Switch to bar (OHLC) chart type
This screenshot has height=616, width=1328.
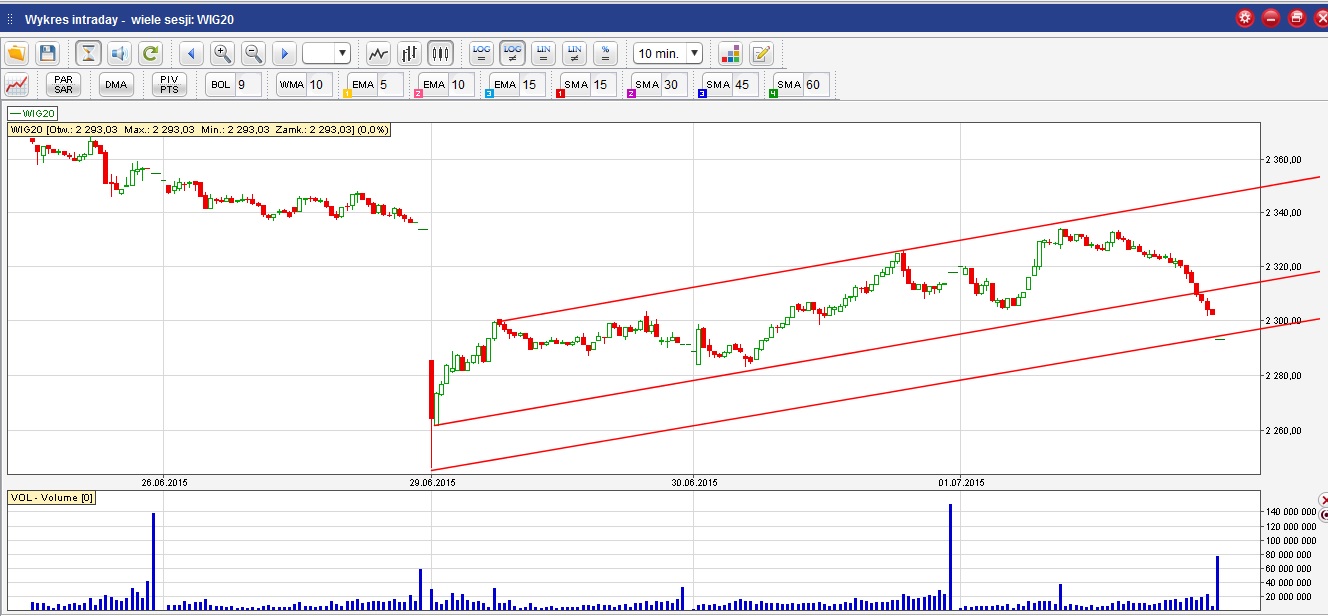409,53
